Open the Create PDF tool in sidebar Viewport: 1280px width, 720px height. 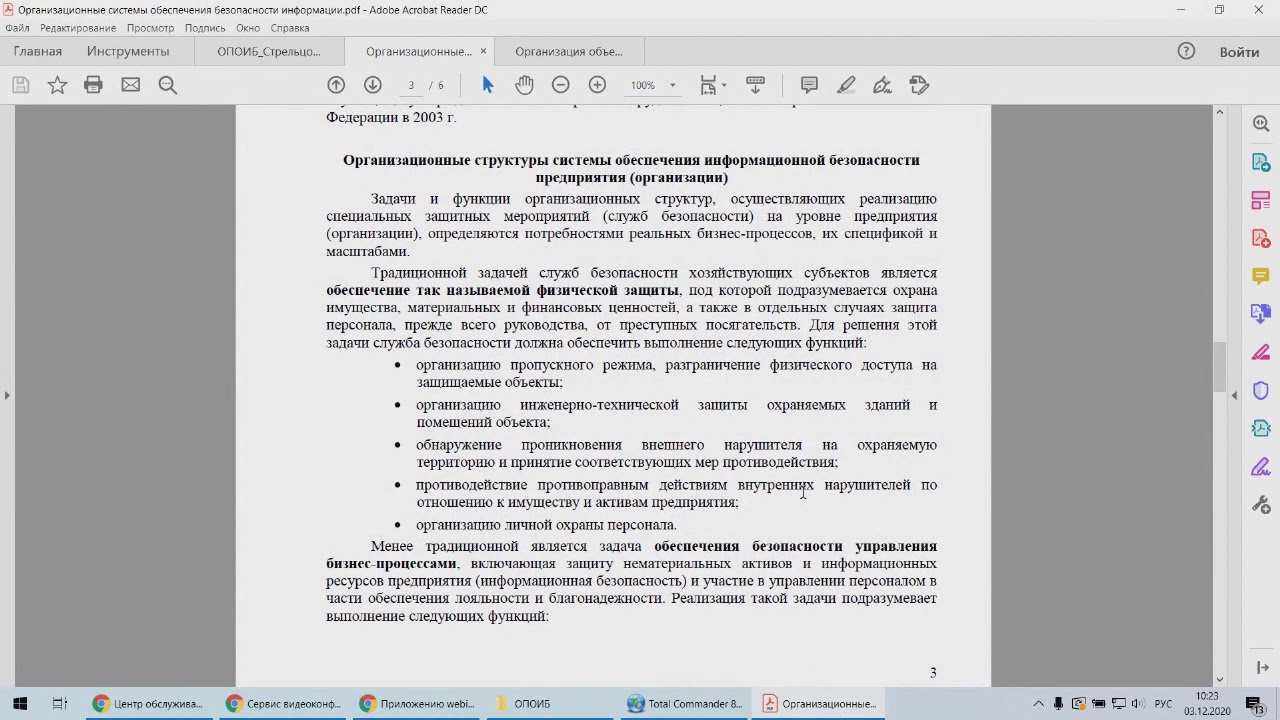(x=1261, y=238)
